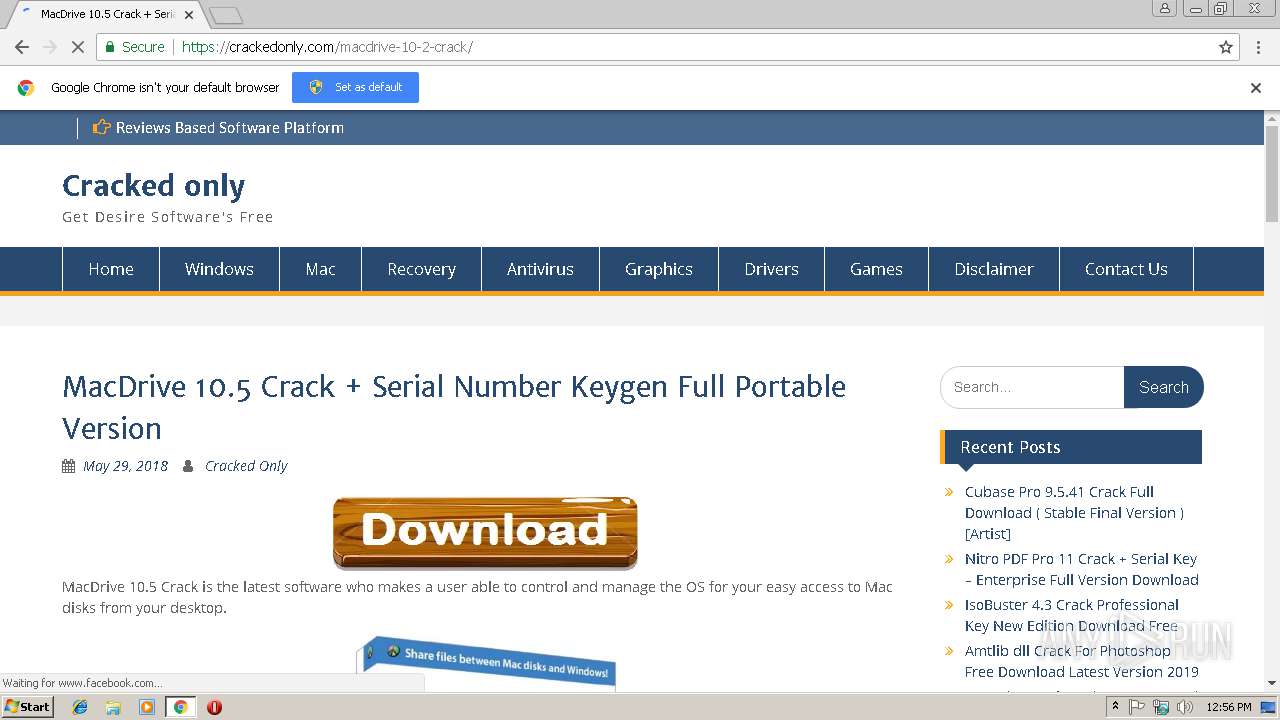1280x720 pixels.
Task: Open the media player taskbar icon
Action: click(147, 707)
